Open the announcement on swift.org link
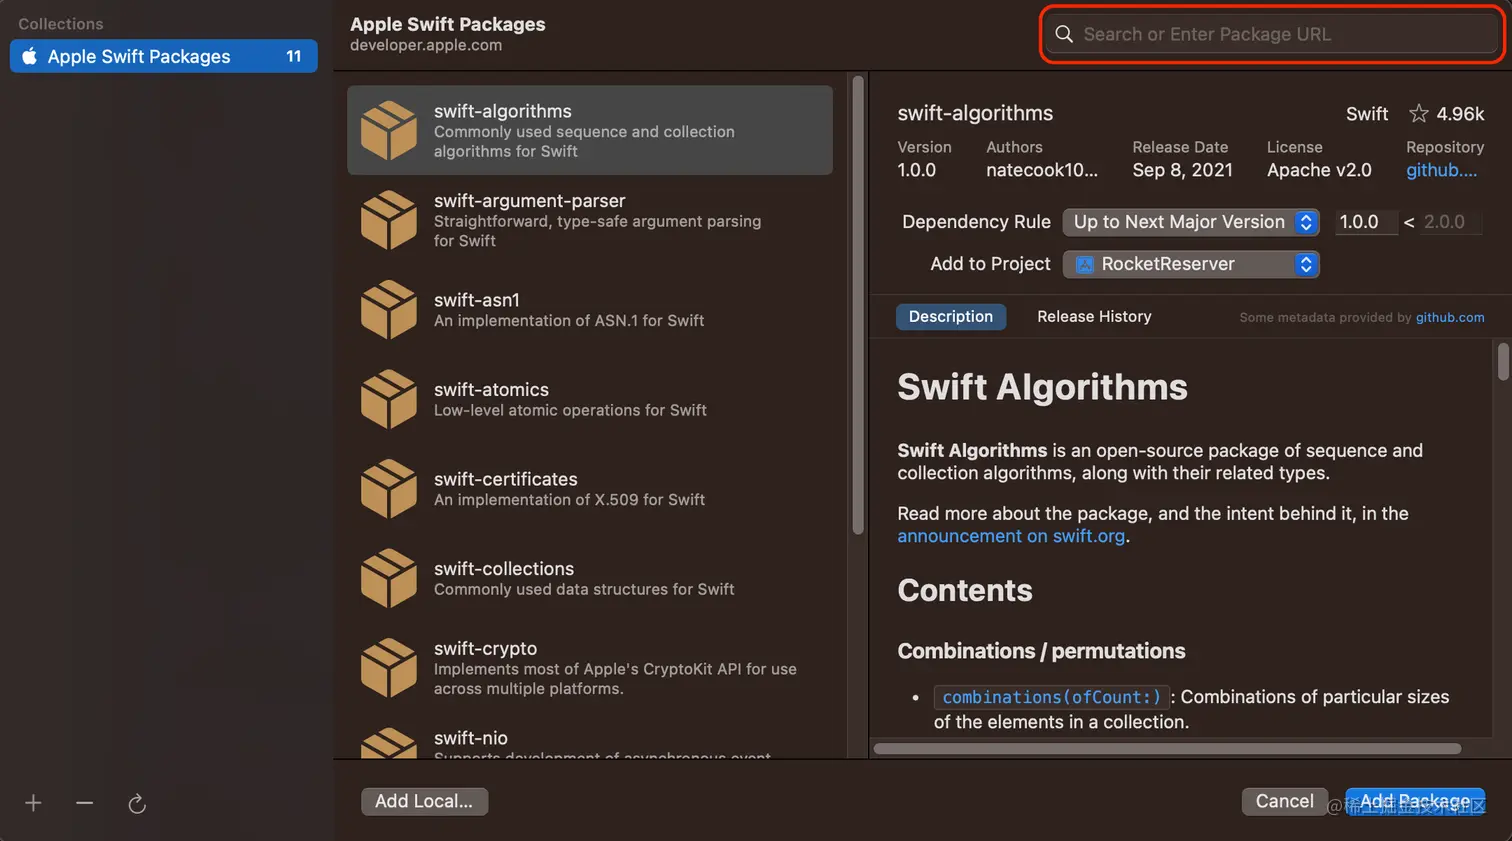This screenshot has height=841, width=1512. click(x=1010, y=535)
